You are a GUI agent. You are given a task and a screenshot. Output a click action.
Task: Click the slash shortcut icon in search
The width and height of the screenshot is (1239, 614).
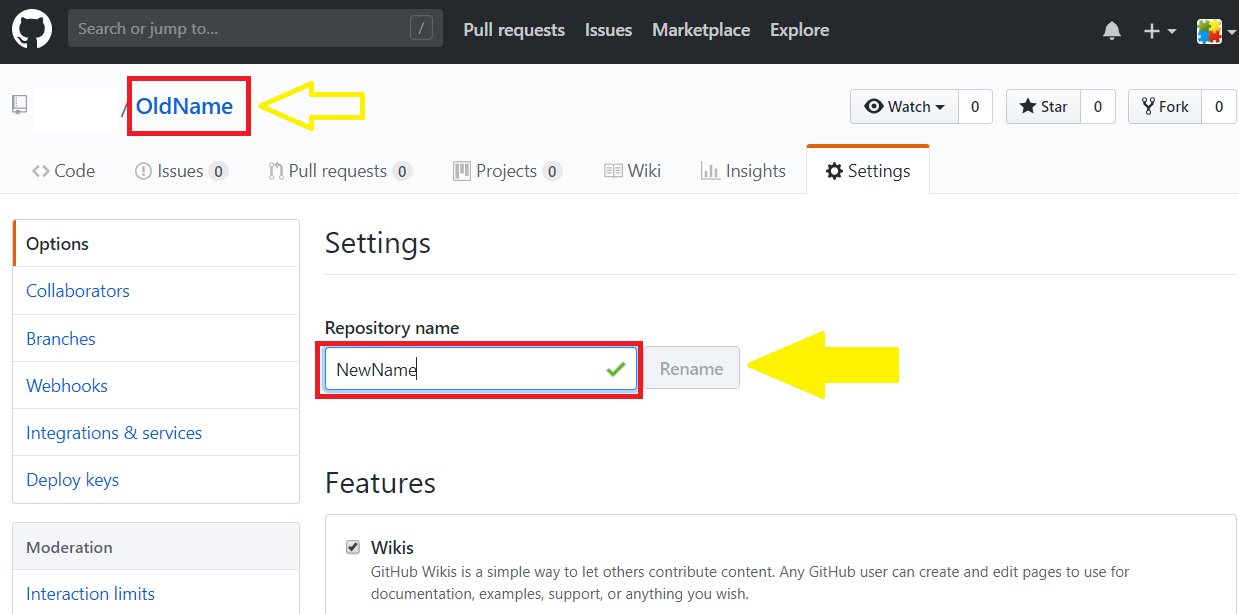(421, 29)
